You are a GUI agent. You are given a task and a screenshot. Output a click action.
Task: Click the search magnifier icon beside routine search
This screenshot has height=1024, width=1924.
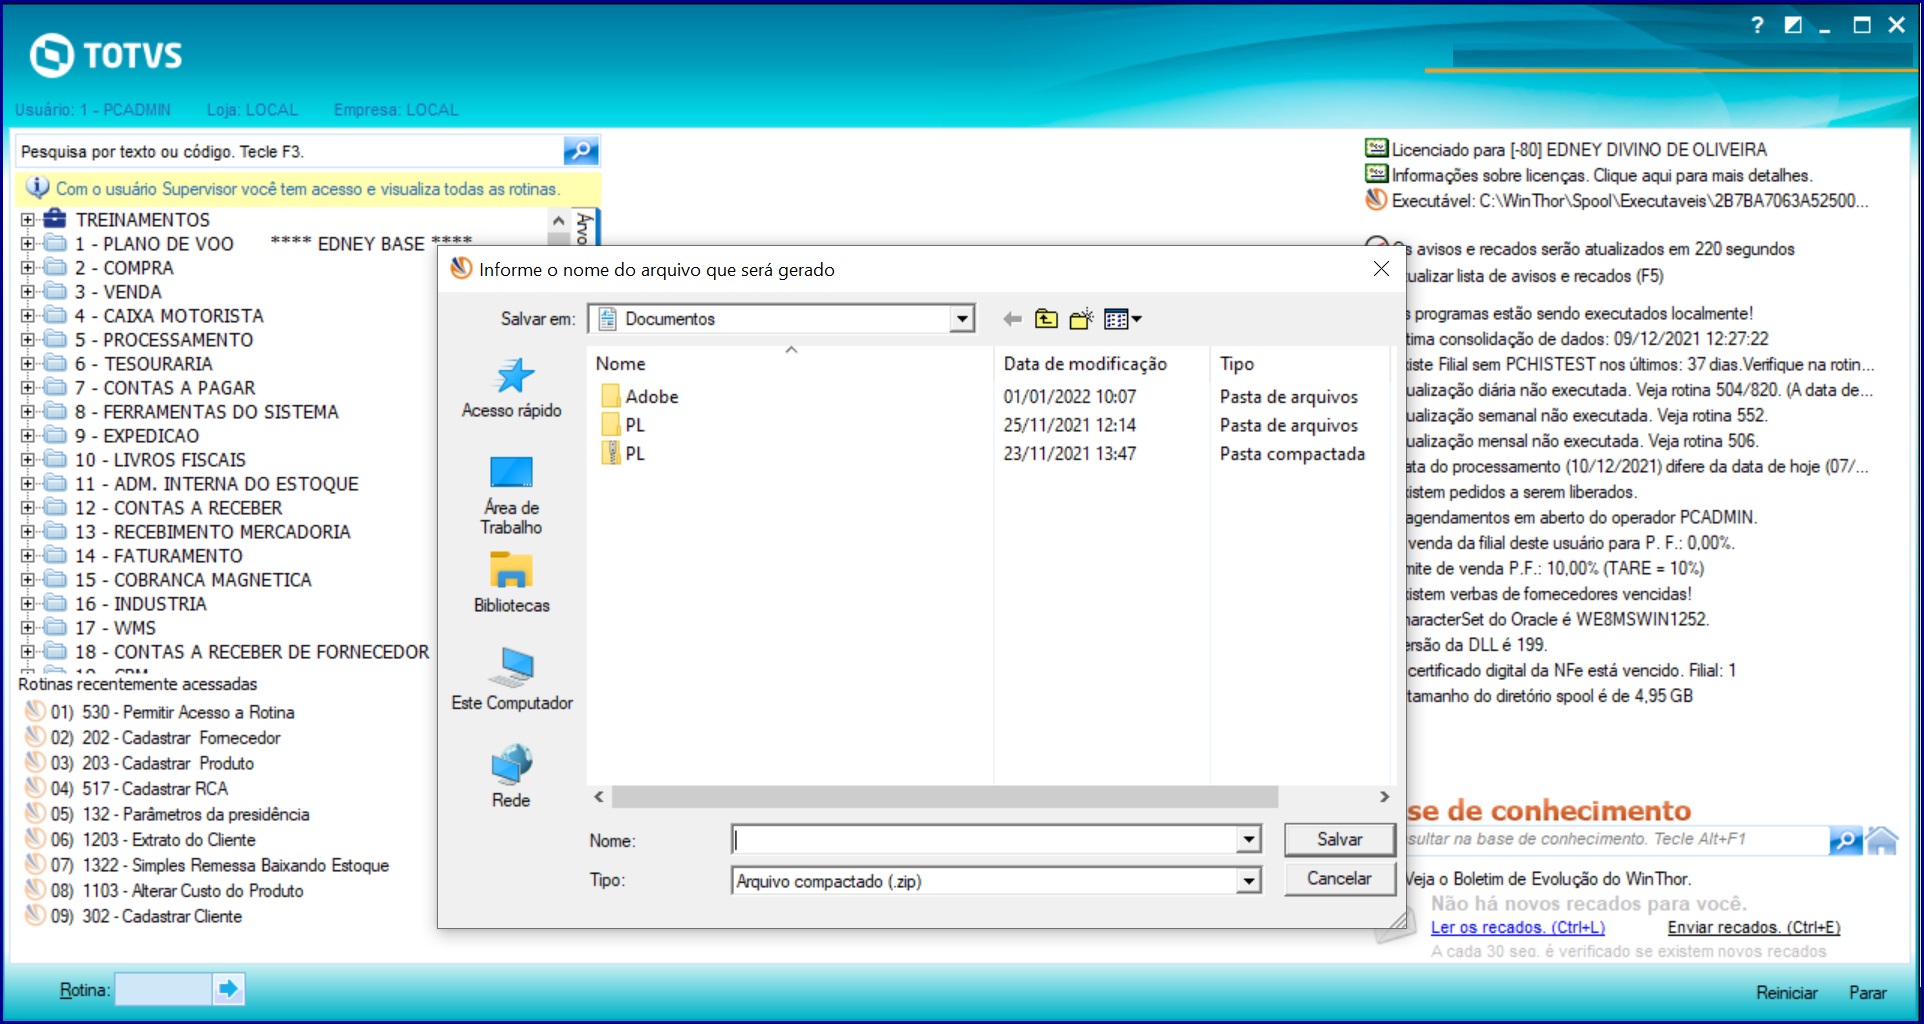click(x=580, y=151)
